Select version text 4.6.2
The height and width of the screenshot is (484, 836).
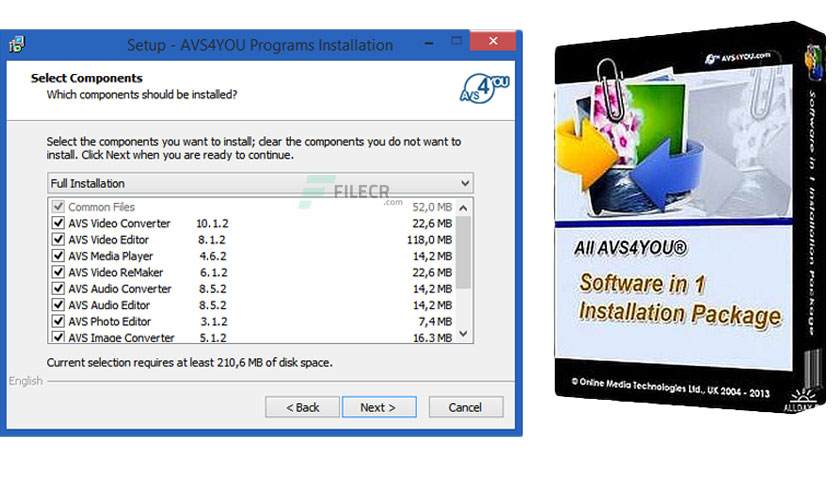click(x=213, y=256)
